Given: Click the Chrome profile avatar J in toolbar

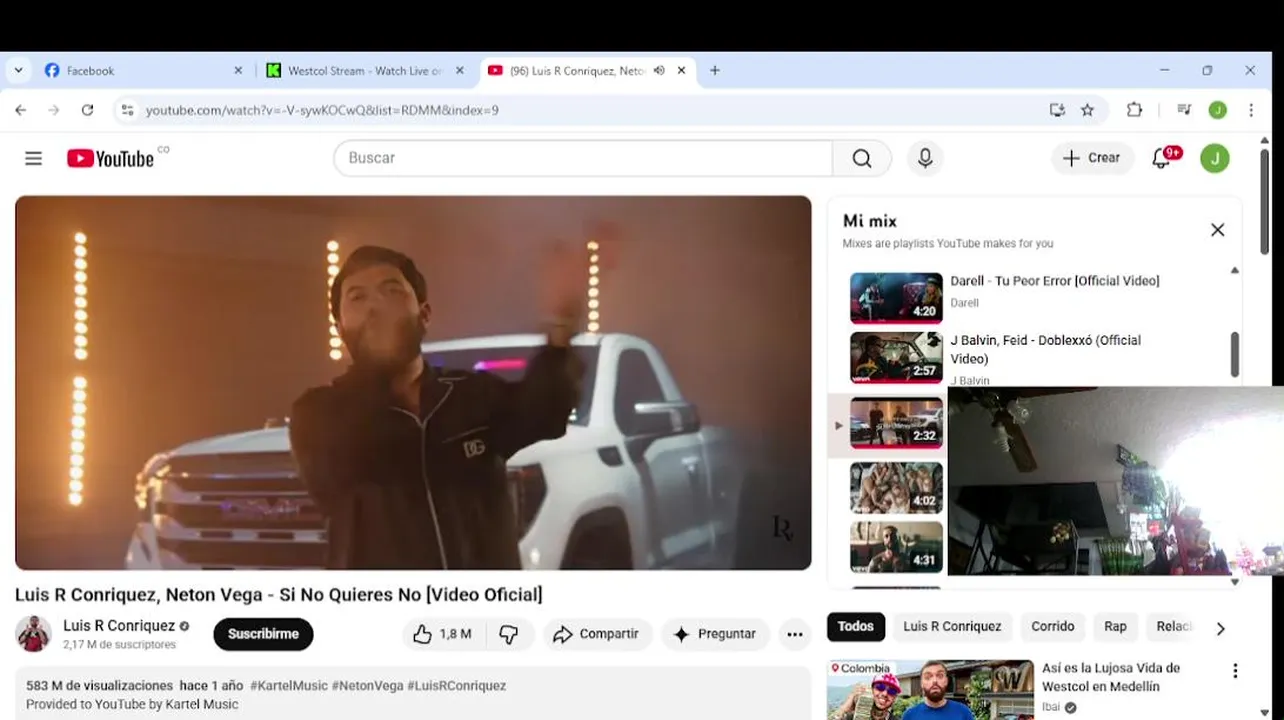Looking at the screenshot, I should coord(1217,110).
